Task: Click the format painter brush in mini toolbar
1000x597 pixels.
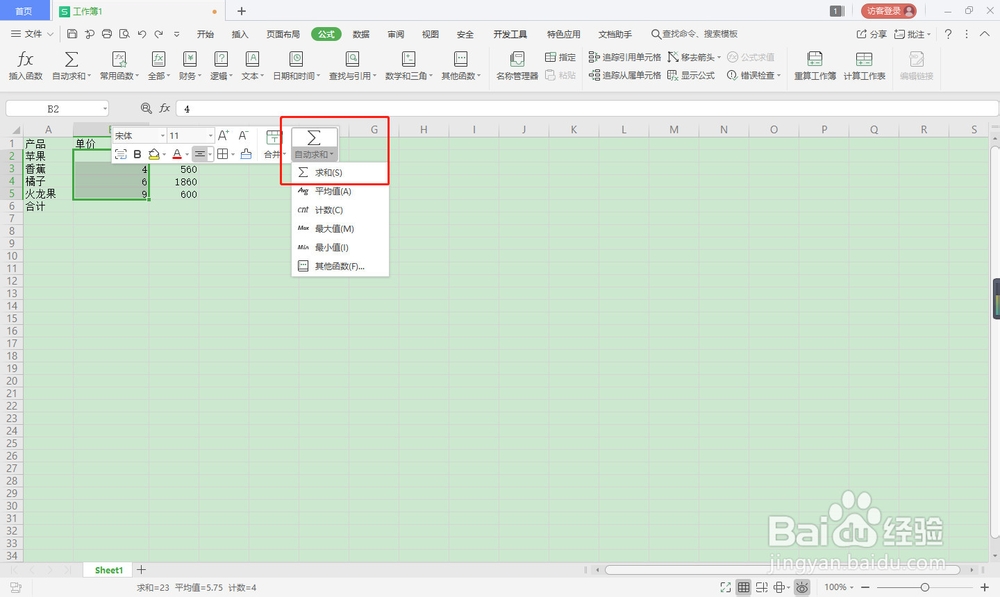Action: click(x=246, y=154)
